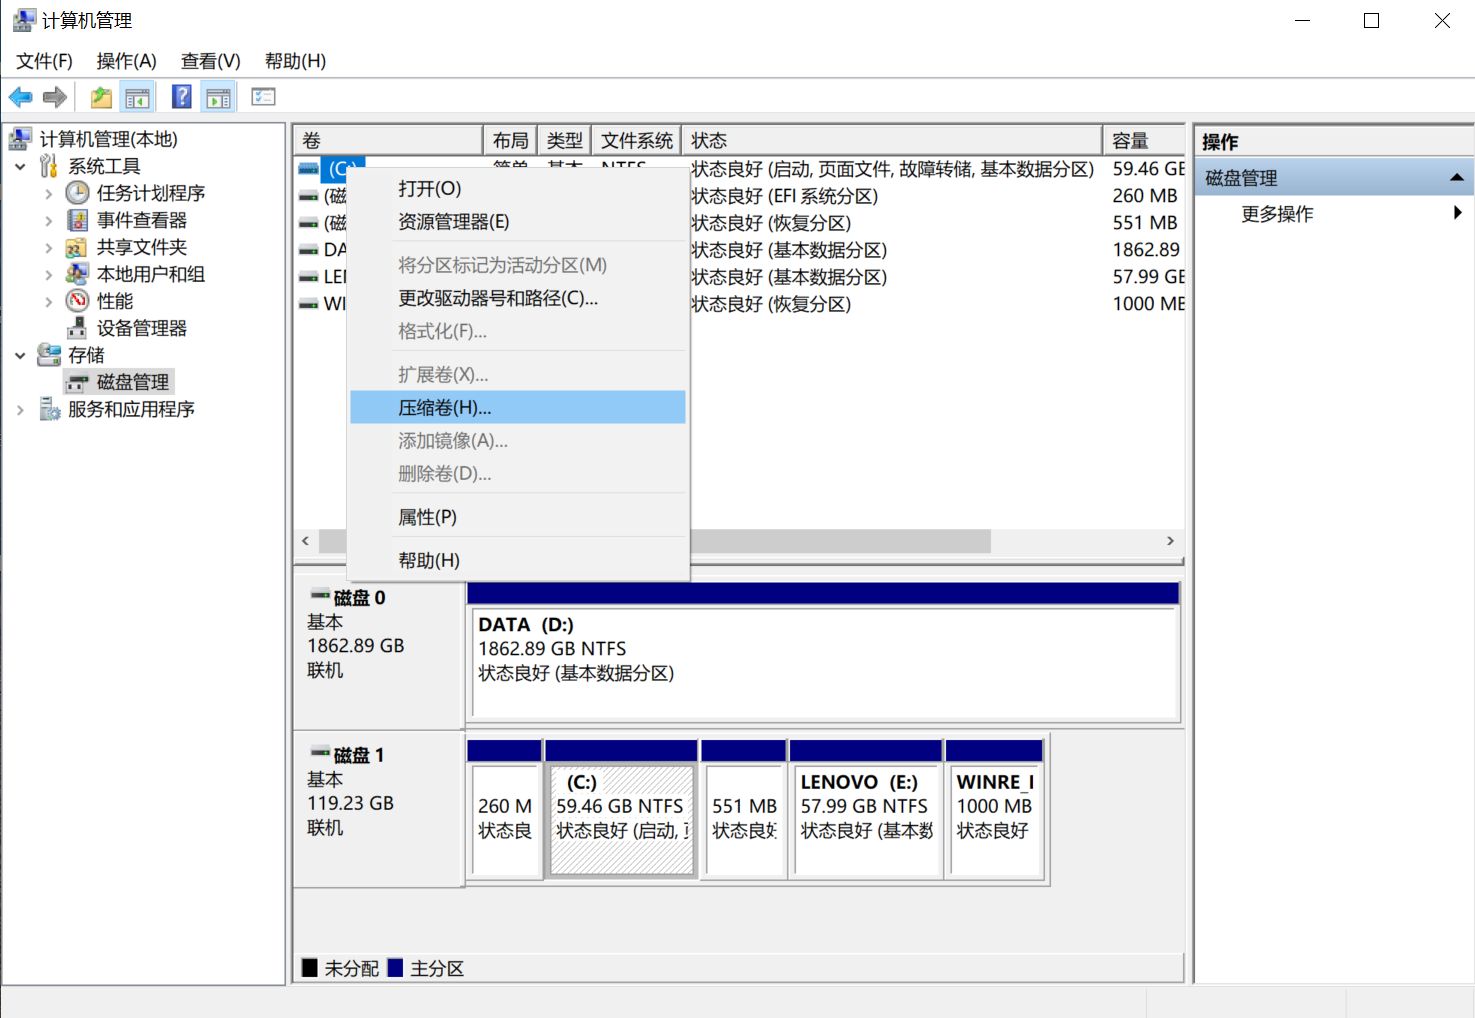Viewport: 1475px width, 1018px height.
Task: Sort by the 布局 column header
Action: (510, 140)
